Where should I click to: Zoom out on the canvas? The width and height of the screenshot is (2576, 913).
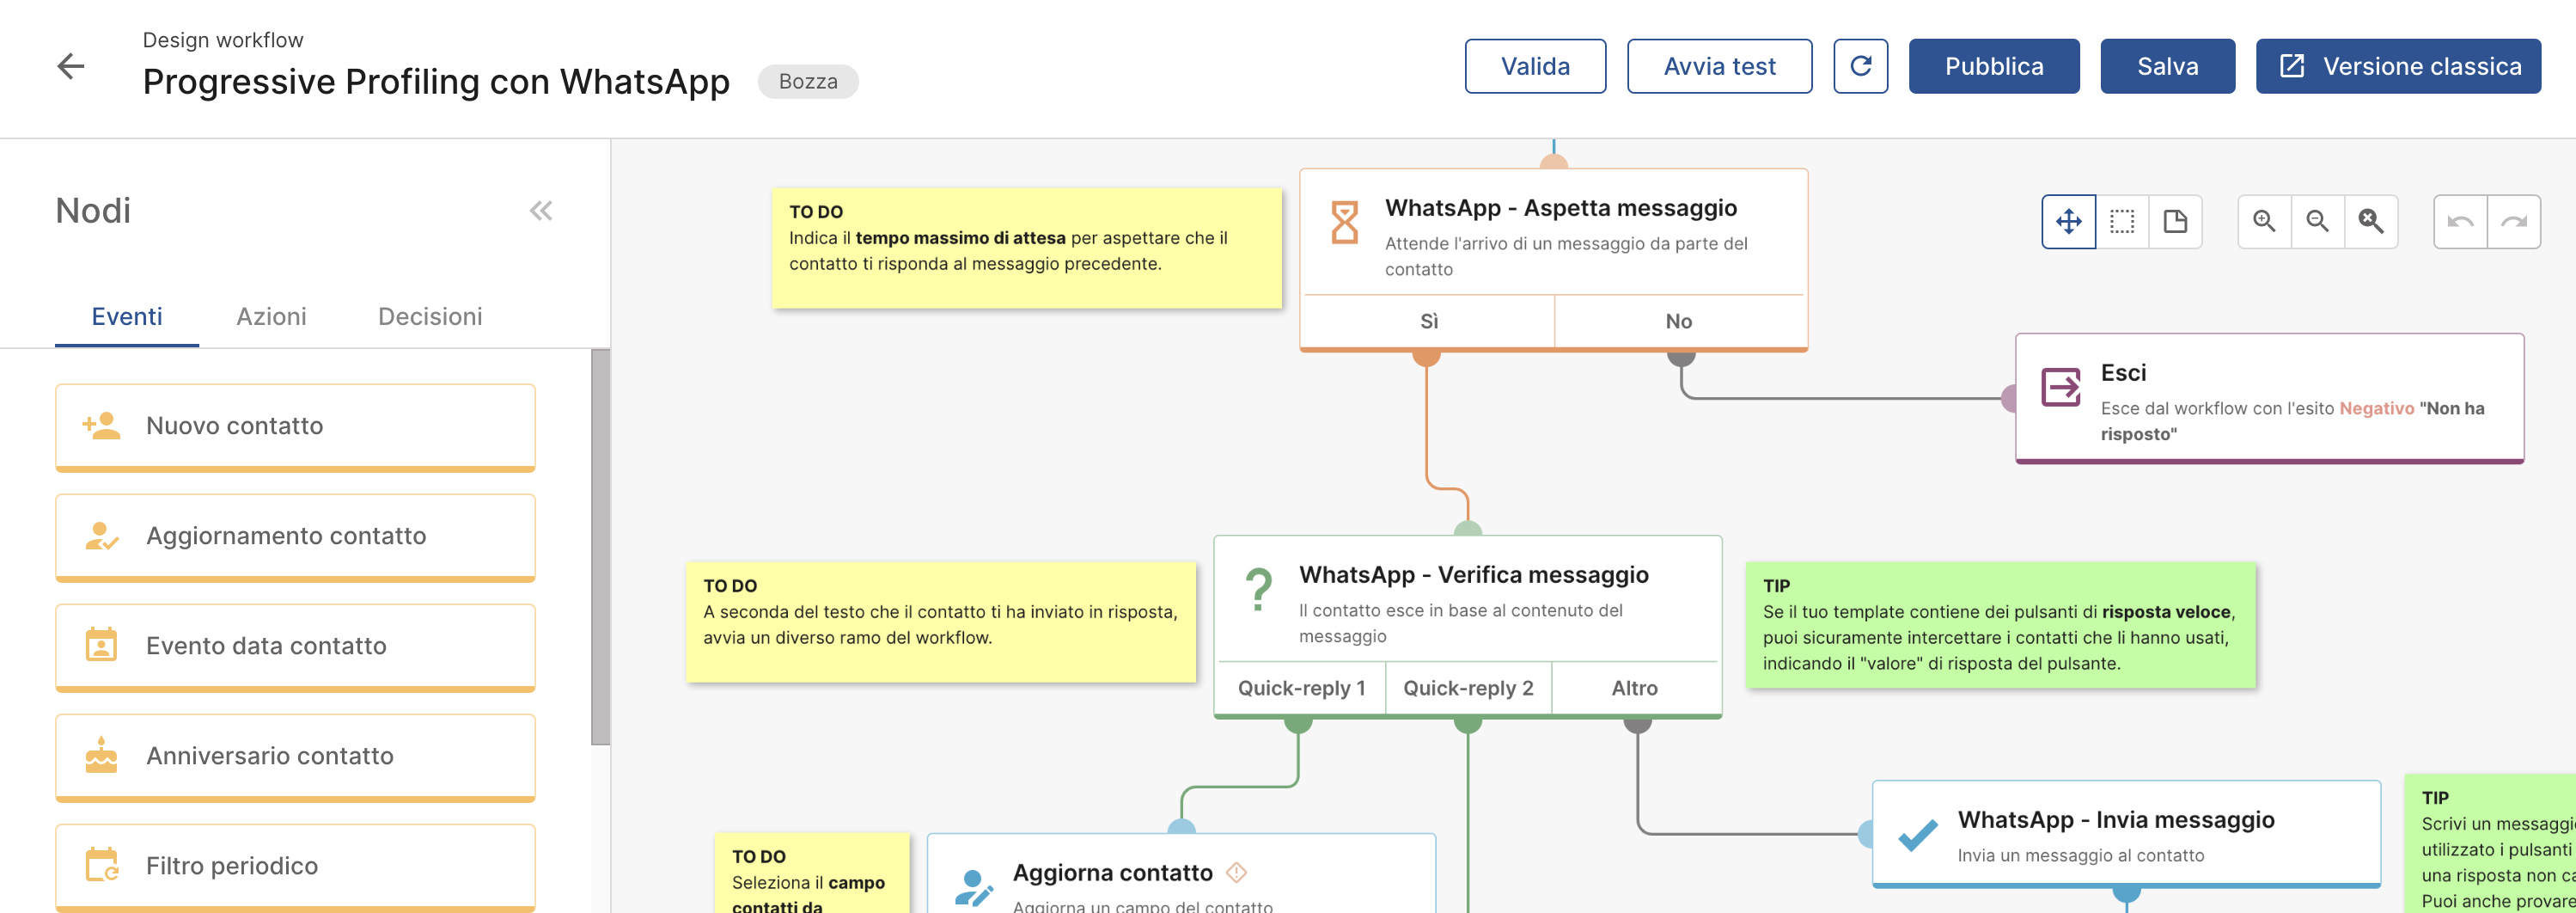click(2317, 221)
